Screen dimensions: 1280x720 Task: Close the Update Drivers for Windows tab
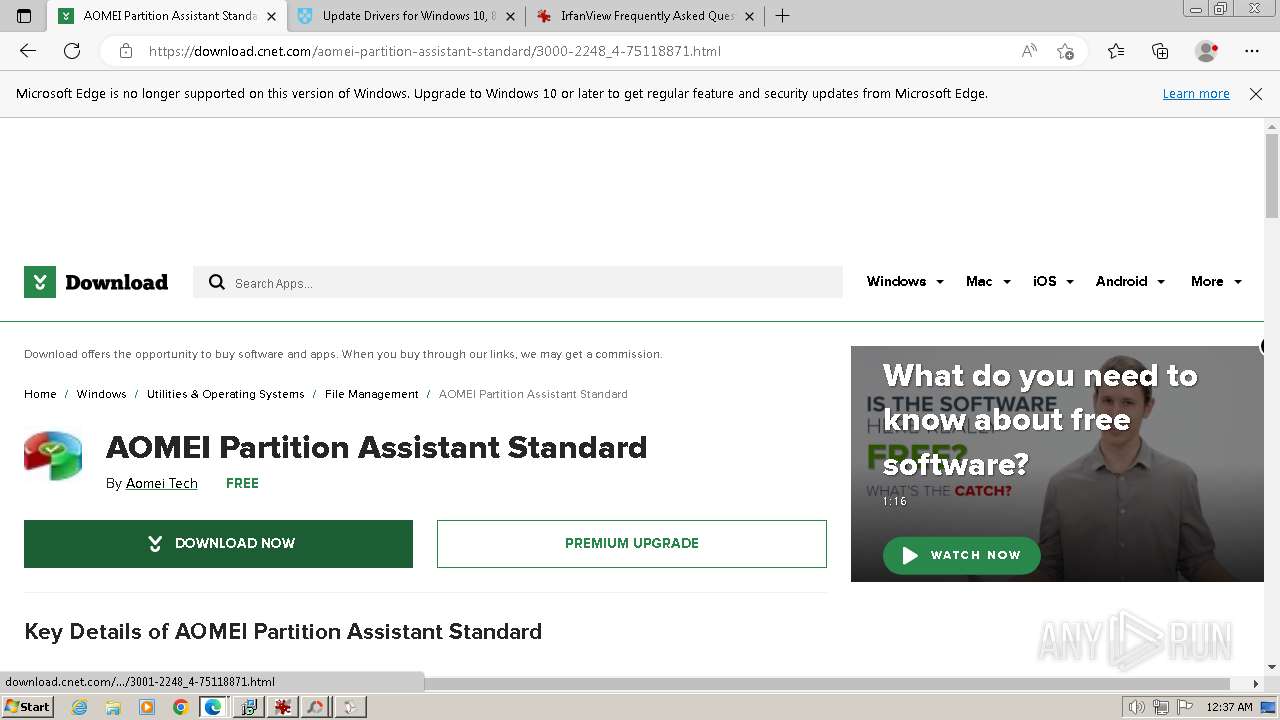click(510, 16)
